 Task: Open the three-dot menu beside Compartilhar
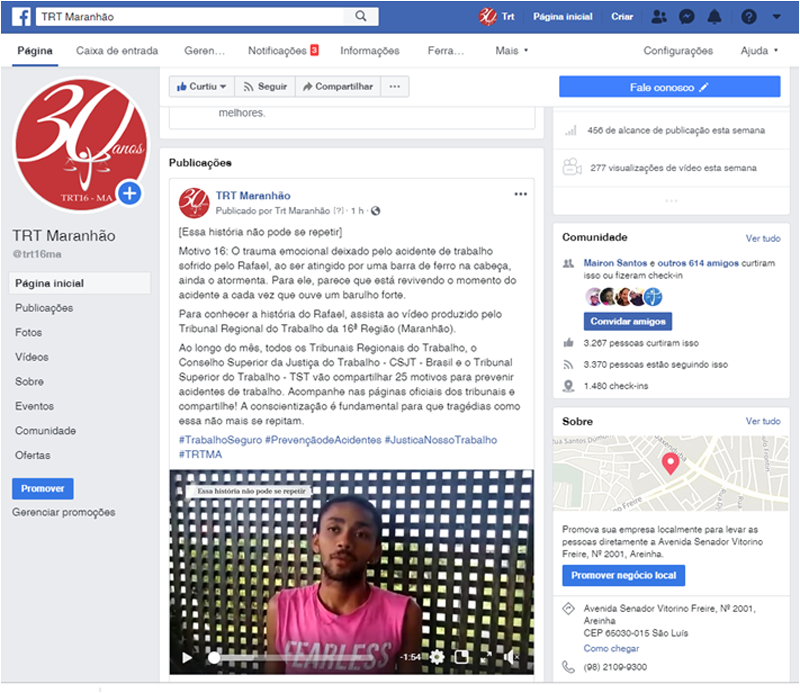(394, 87)
